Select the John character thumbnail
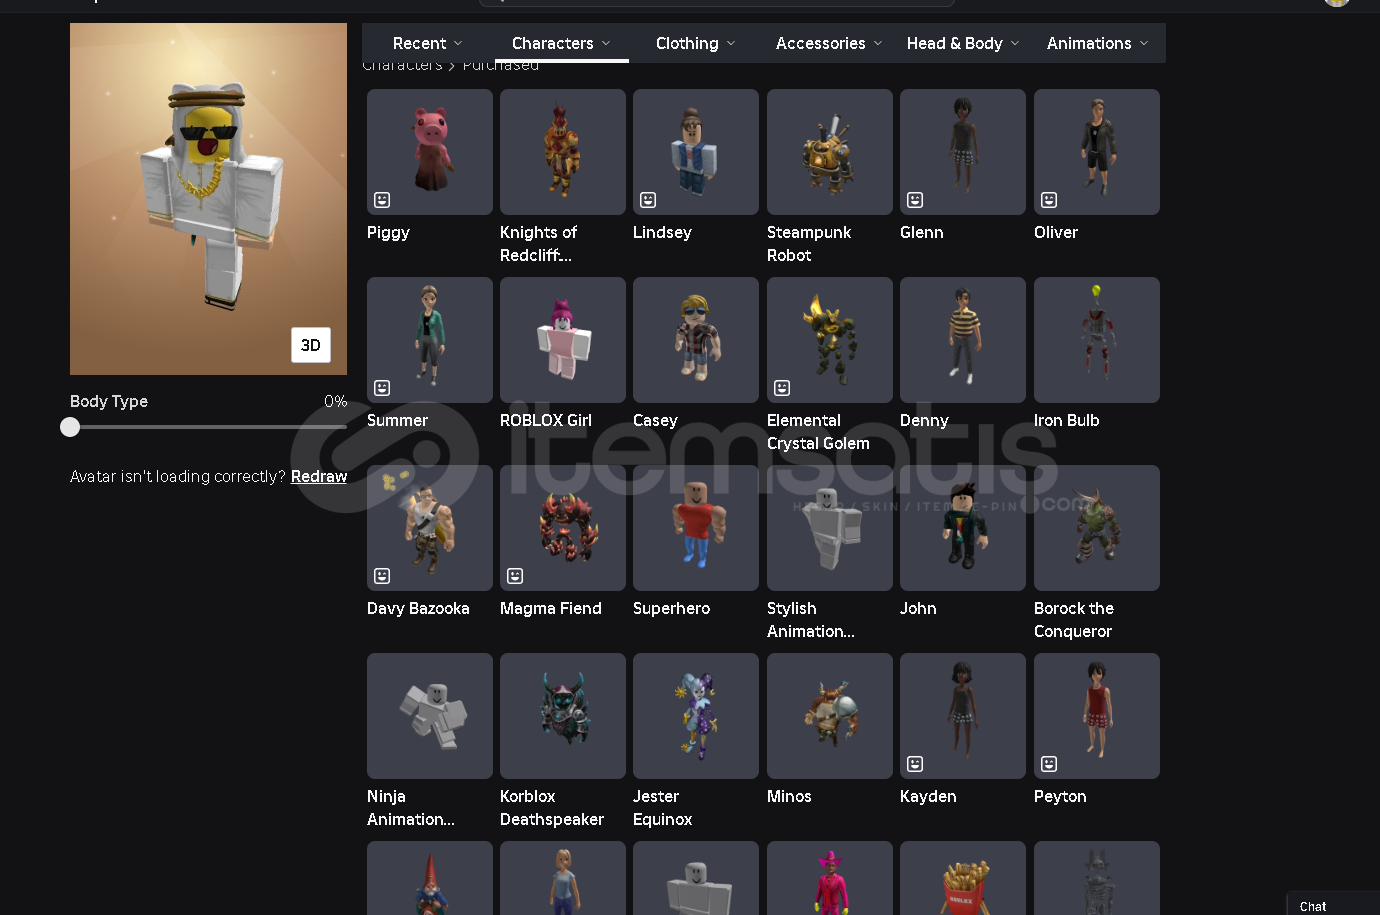 pyautogui.click(x=963, y=528)
